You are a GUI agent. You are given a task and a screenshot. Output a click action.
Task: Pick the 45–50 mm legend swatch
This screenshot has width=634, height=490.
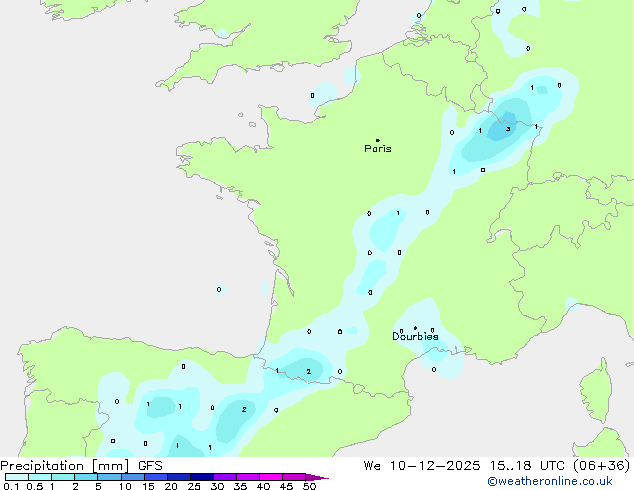(x=294, y=477)
